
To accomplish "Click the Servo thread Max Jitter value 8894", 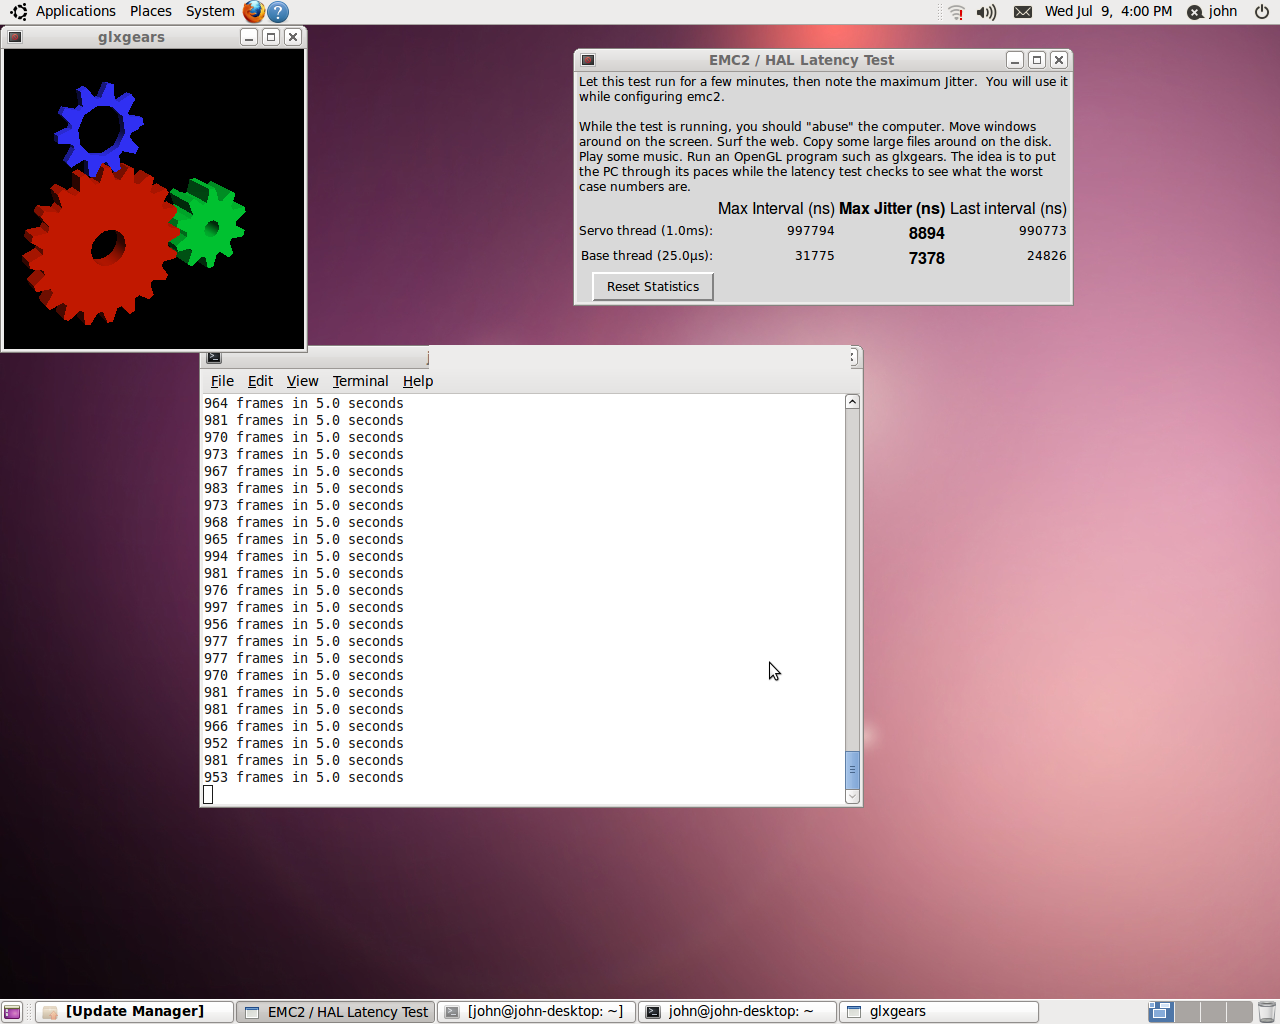I will tap(926, 233).
